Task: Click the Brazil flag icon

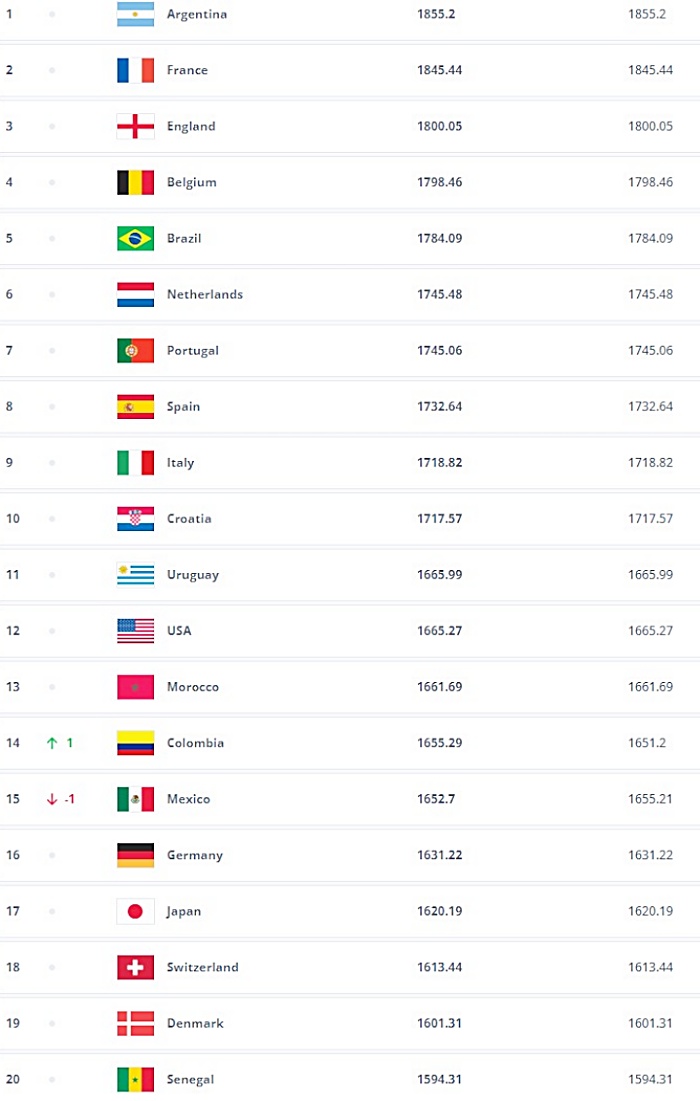Action: (136, 238)
